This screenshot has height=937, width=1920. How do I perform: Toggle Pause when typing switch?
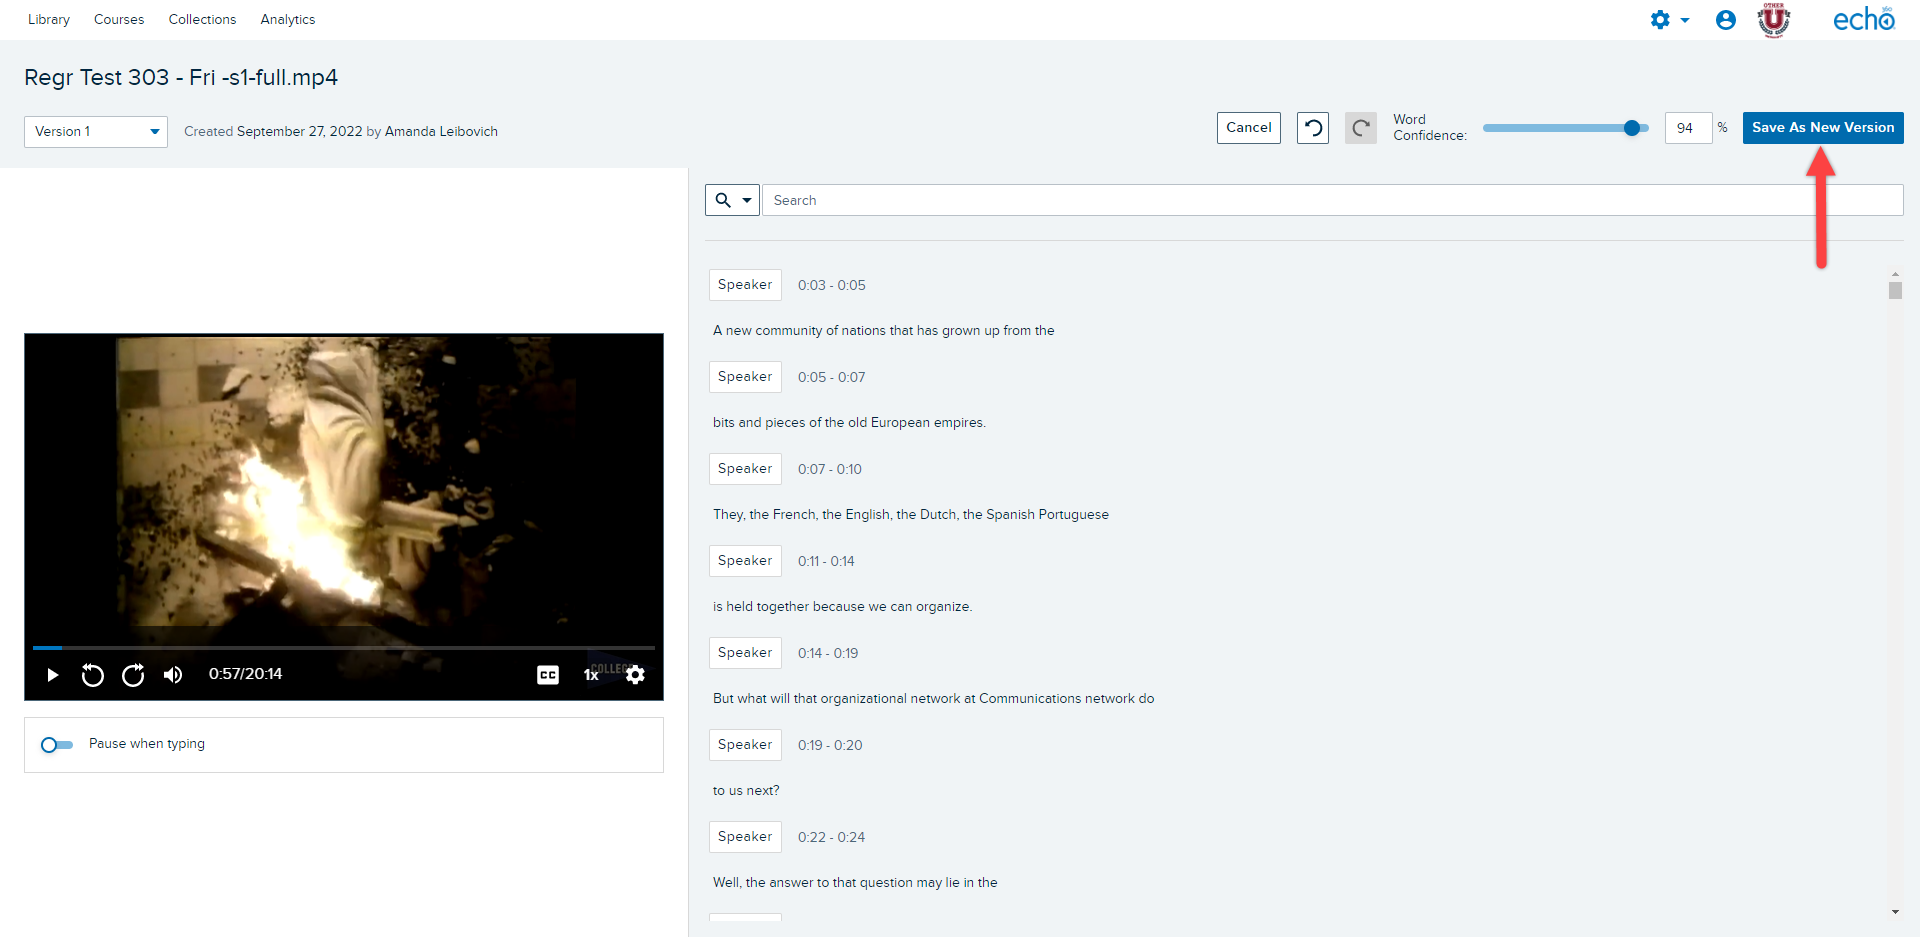[57, 745]
